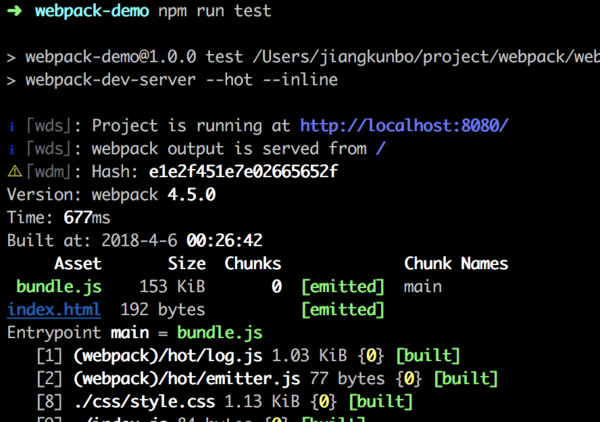The image size is (600, 422).
Task: Click the 'webpack-demo@1.0.0 test' script line
Action: [134, 57]
